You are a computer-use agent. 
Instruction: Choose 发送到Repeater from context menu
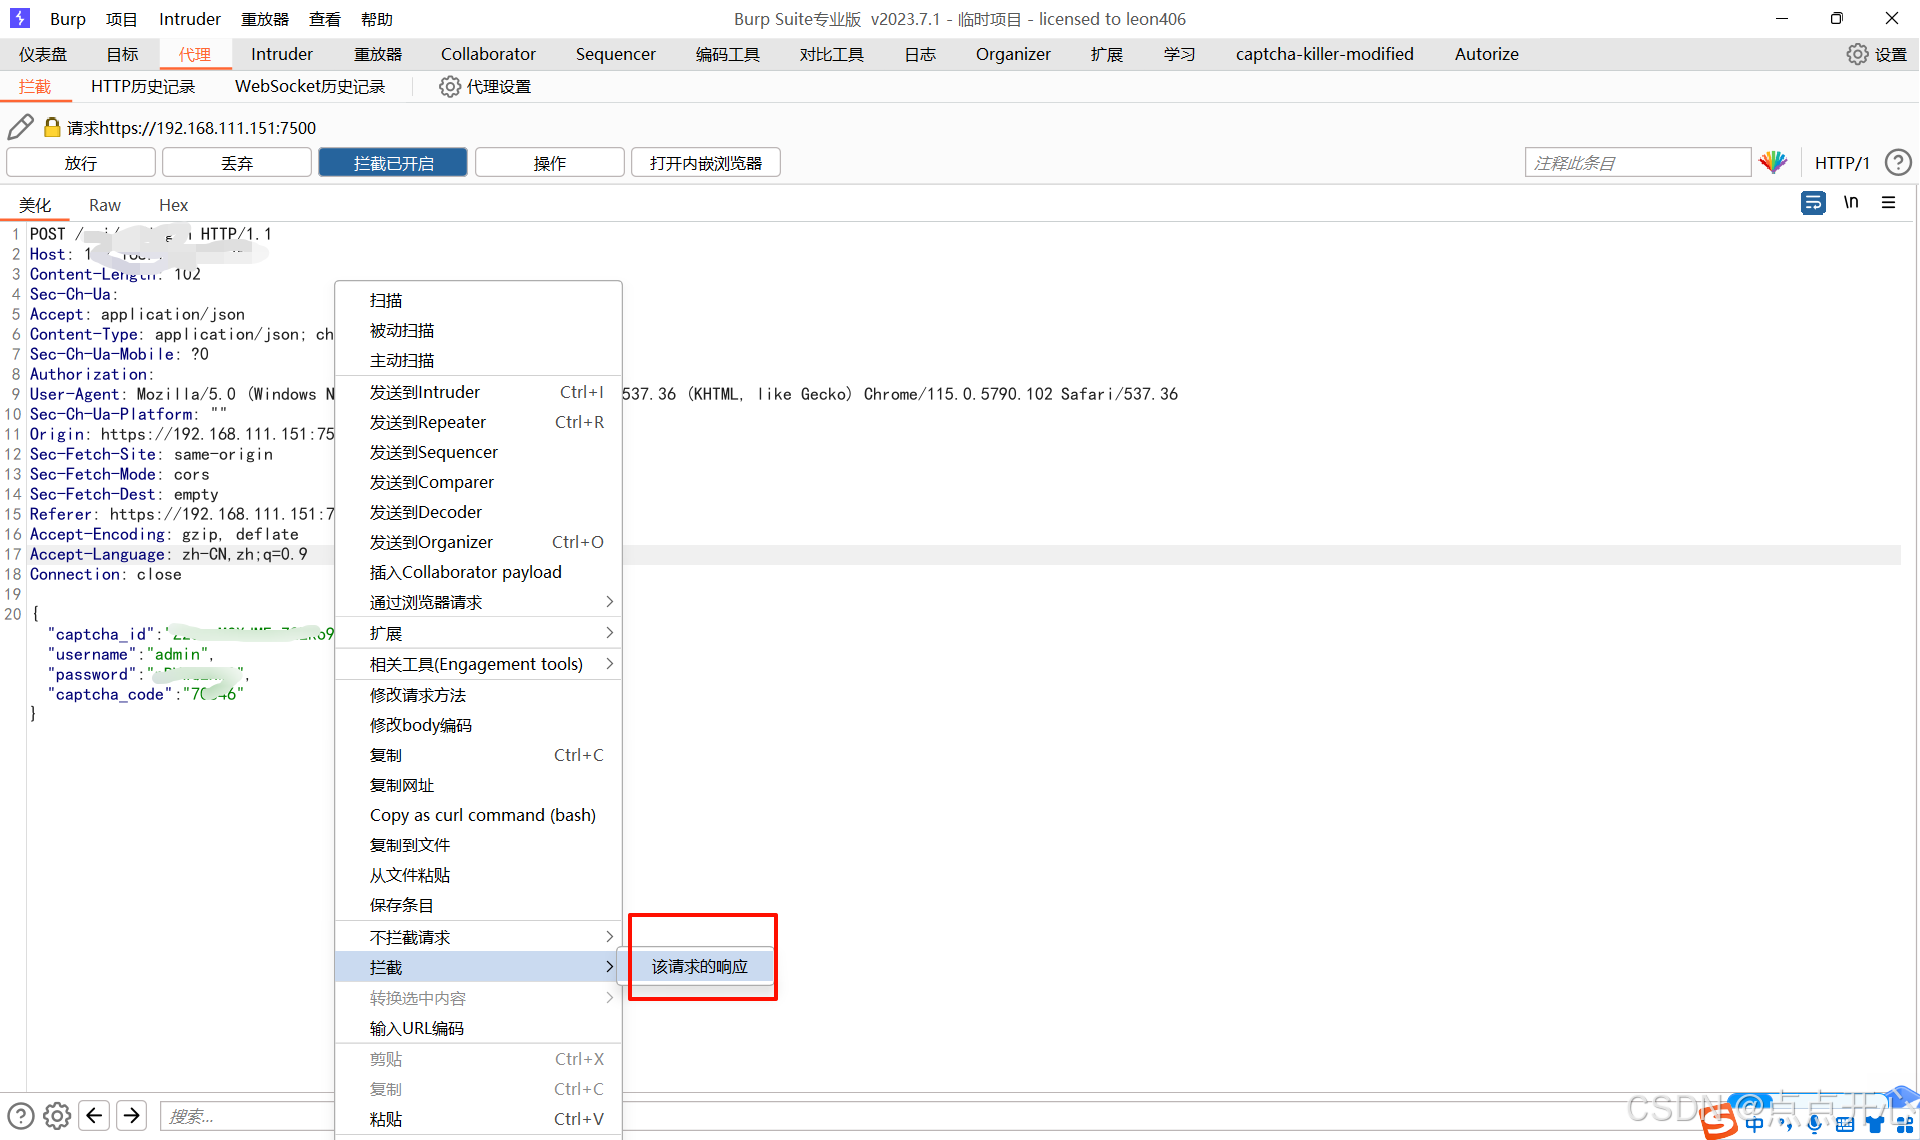[x=478, y=422]
